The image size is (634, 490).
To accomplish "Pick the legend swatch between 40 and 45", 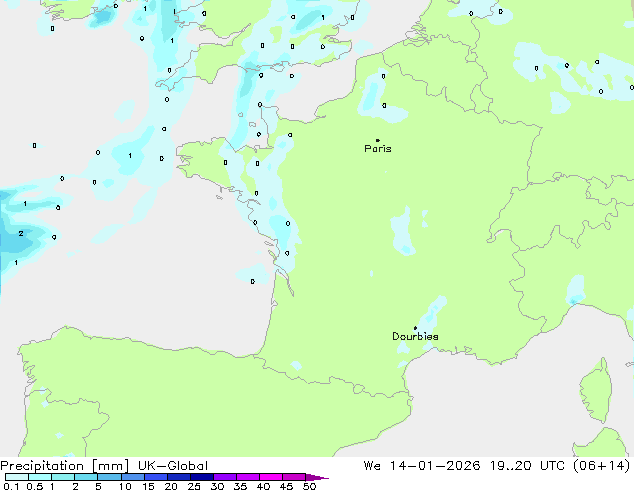I will [271, 477].
